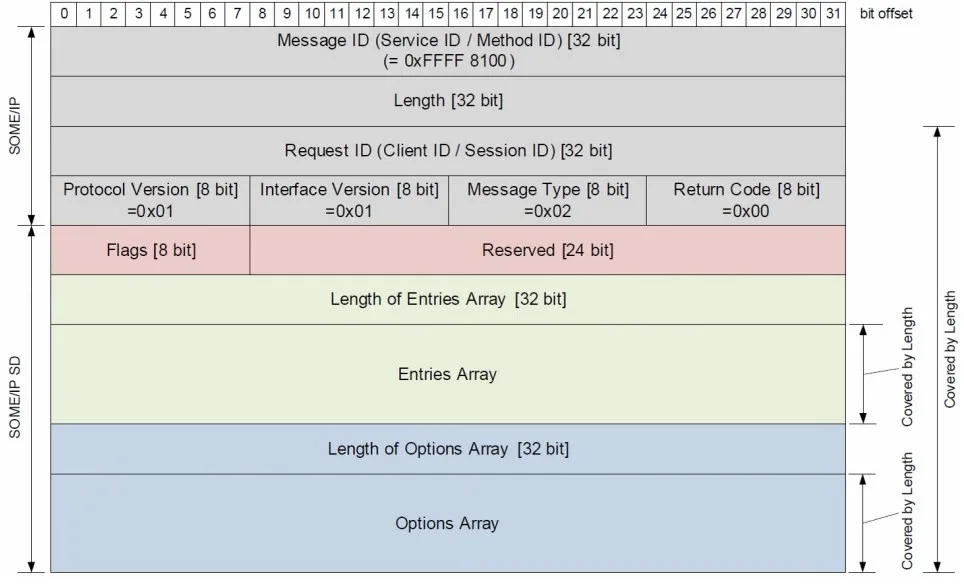Select the Length of Options Array row
964x584 pixels.
click(x=447, y=449)
